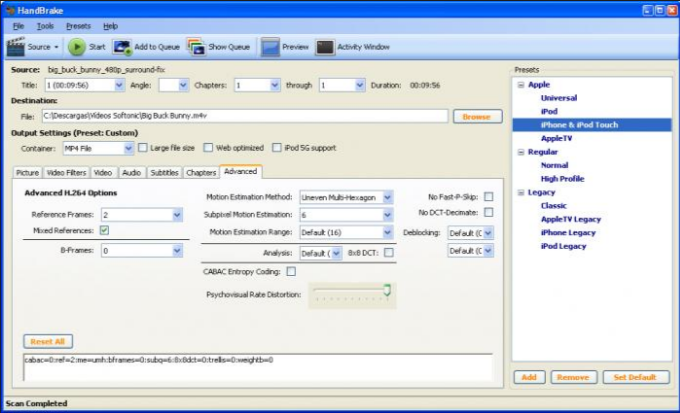This screenshot has width=680, height=413.
Task: Select the Universal preset
Action: (x=559, y=98)
